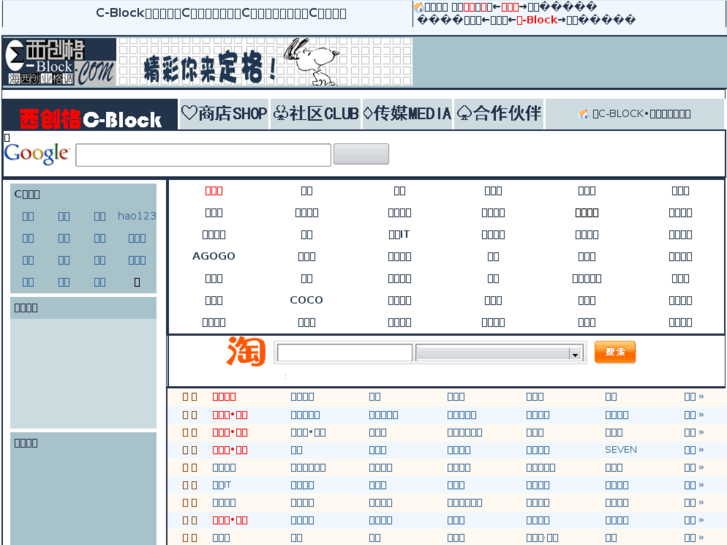This screenshot has height=545, width=727.
Task: Click the link ending in IT in the site grid
Action: tap(399, 234)
